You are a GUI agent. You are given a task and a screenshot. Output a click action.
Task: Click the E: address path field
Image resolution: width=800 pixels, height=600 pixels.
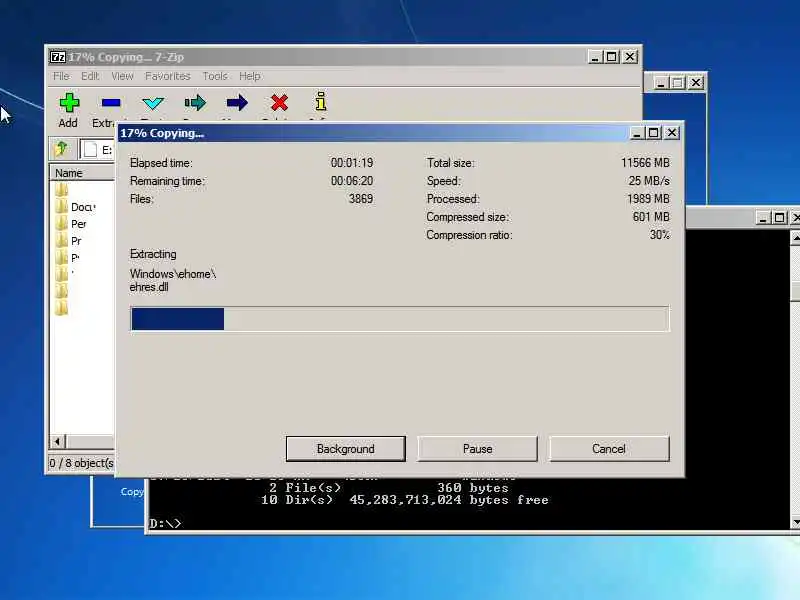point(98,149)
